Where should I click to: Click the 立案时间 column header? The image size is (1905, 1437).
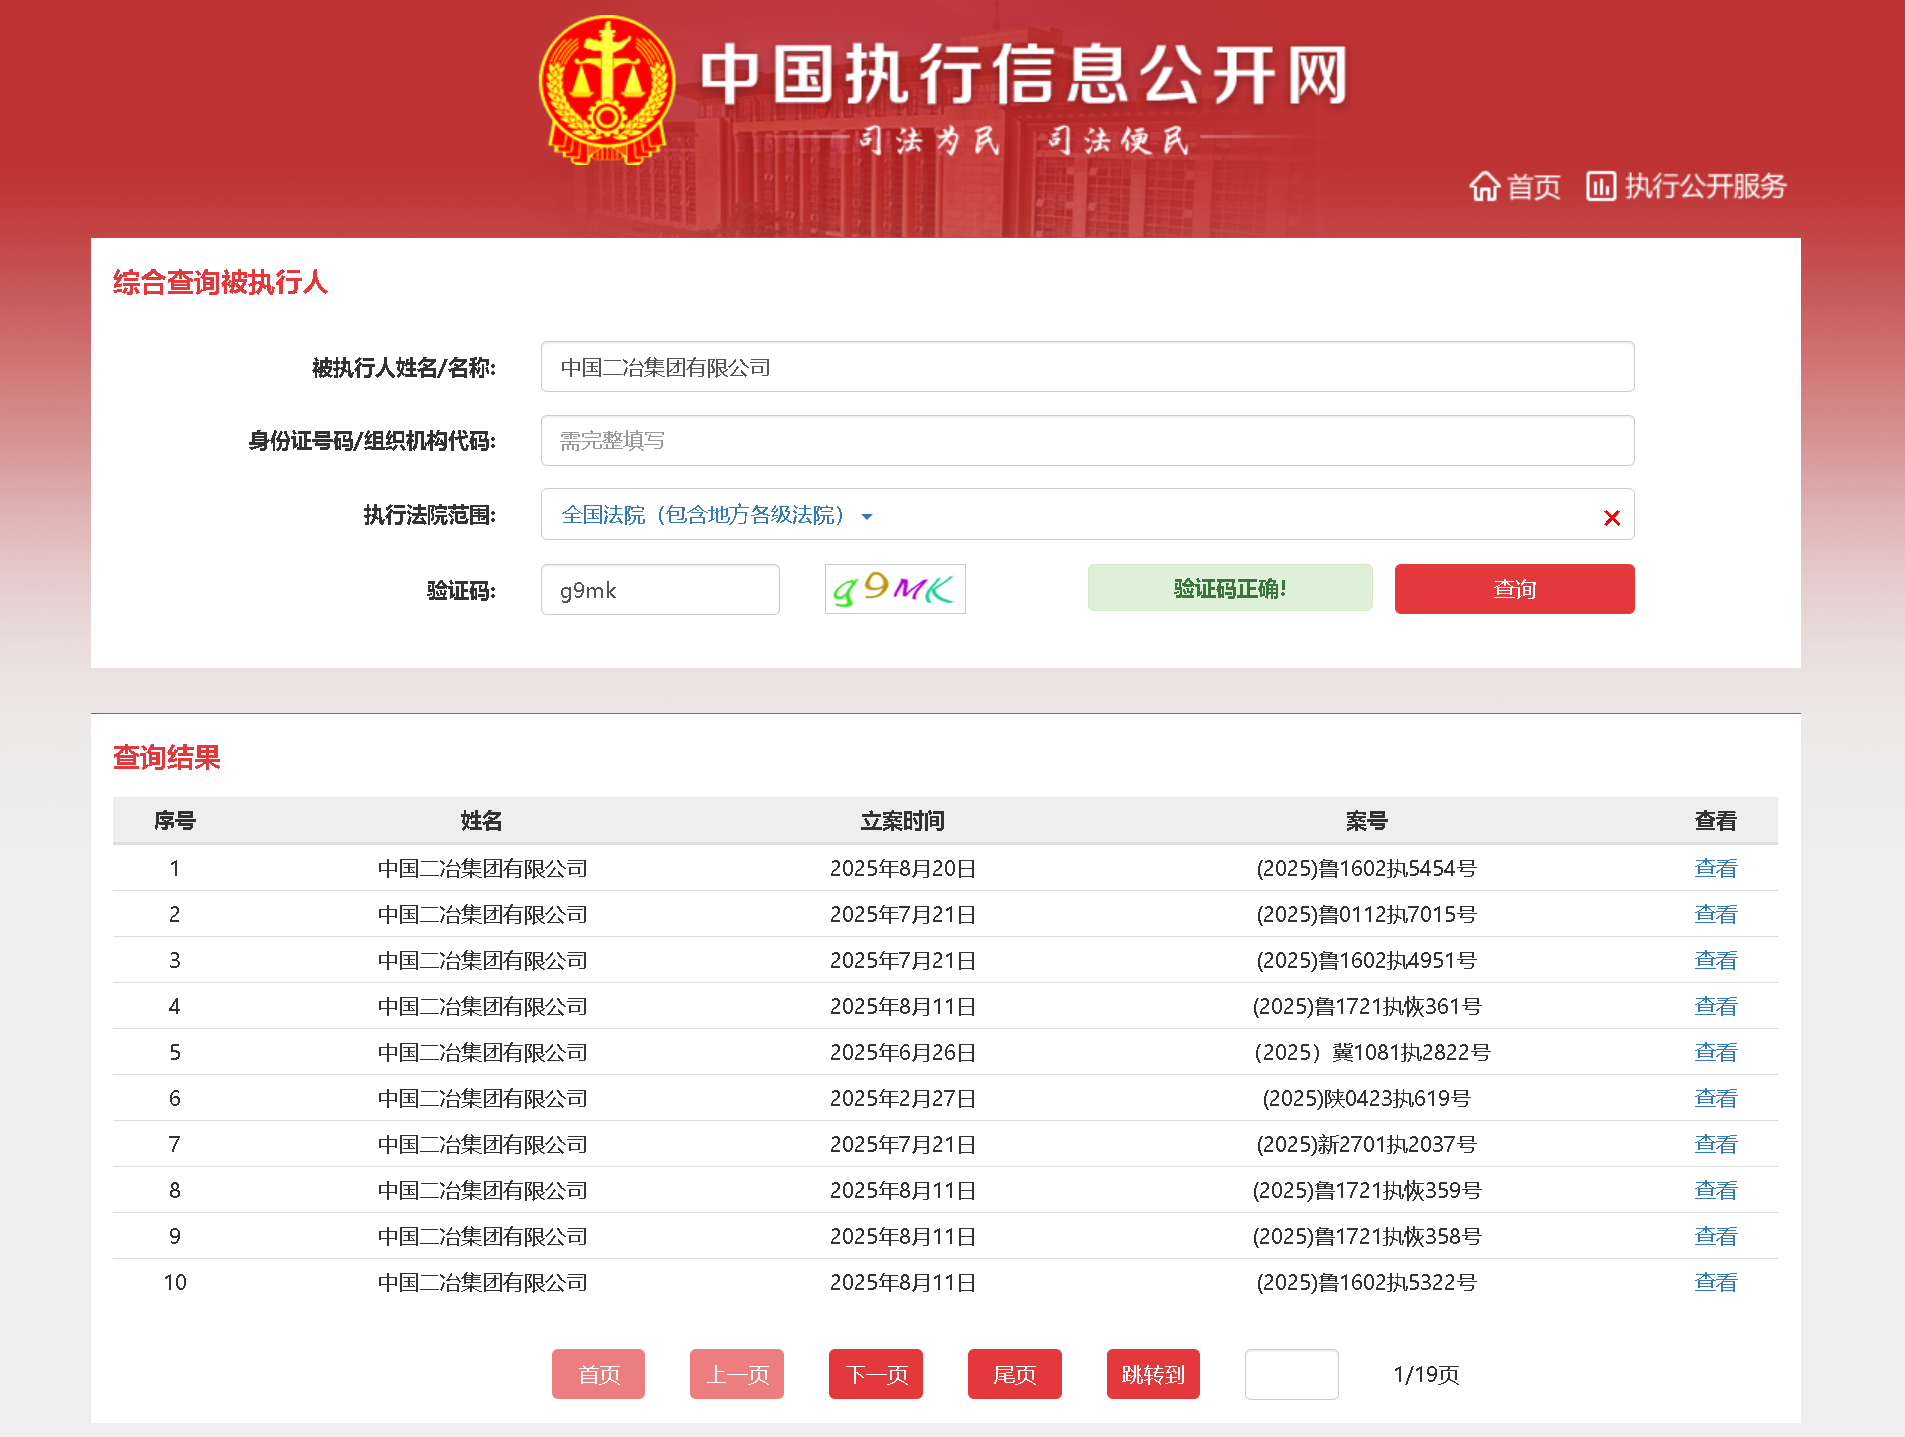click(902, 821)
